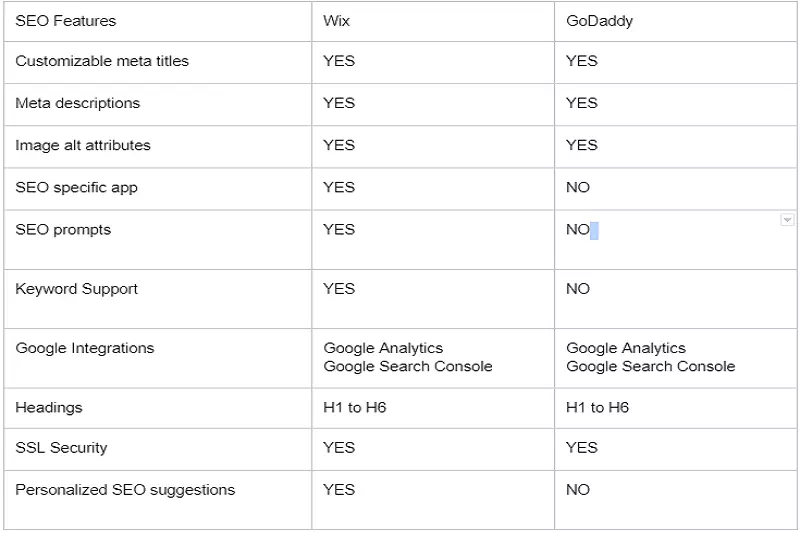This screenshot has width=800, height=533.
Task: Click the "Headings" row label
Action: (49, 407)
